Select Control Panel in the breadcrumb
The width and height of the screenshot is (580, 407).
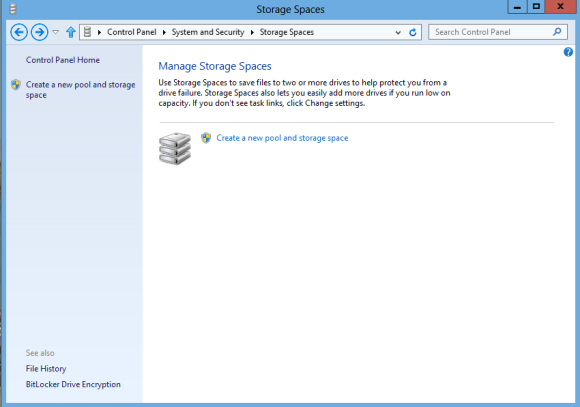[x=132, y=32]
